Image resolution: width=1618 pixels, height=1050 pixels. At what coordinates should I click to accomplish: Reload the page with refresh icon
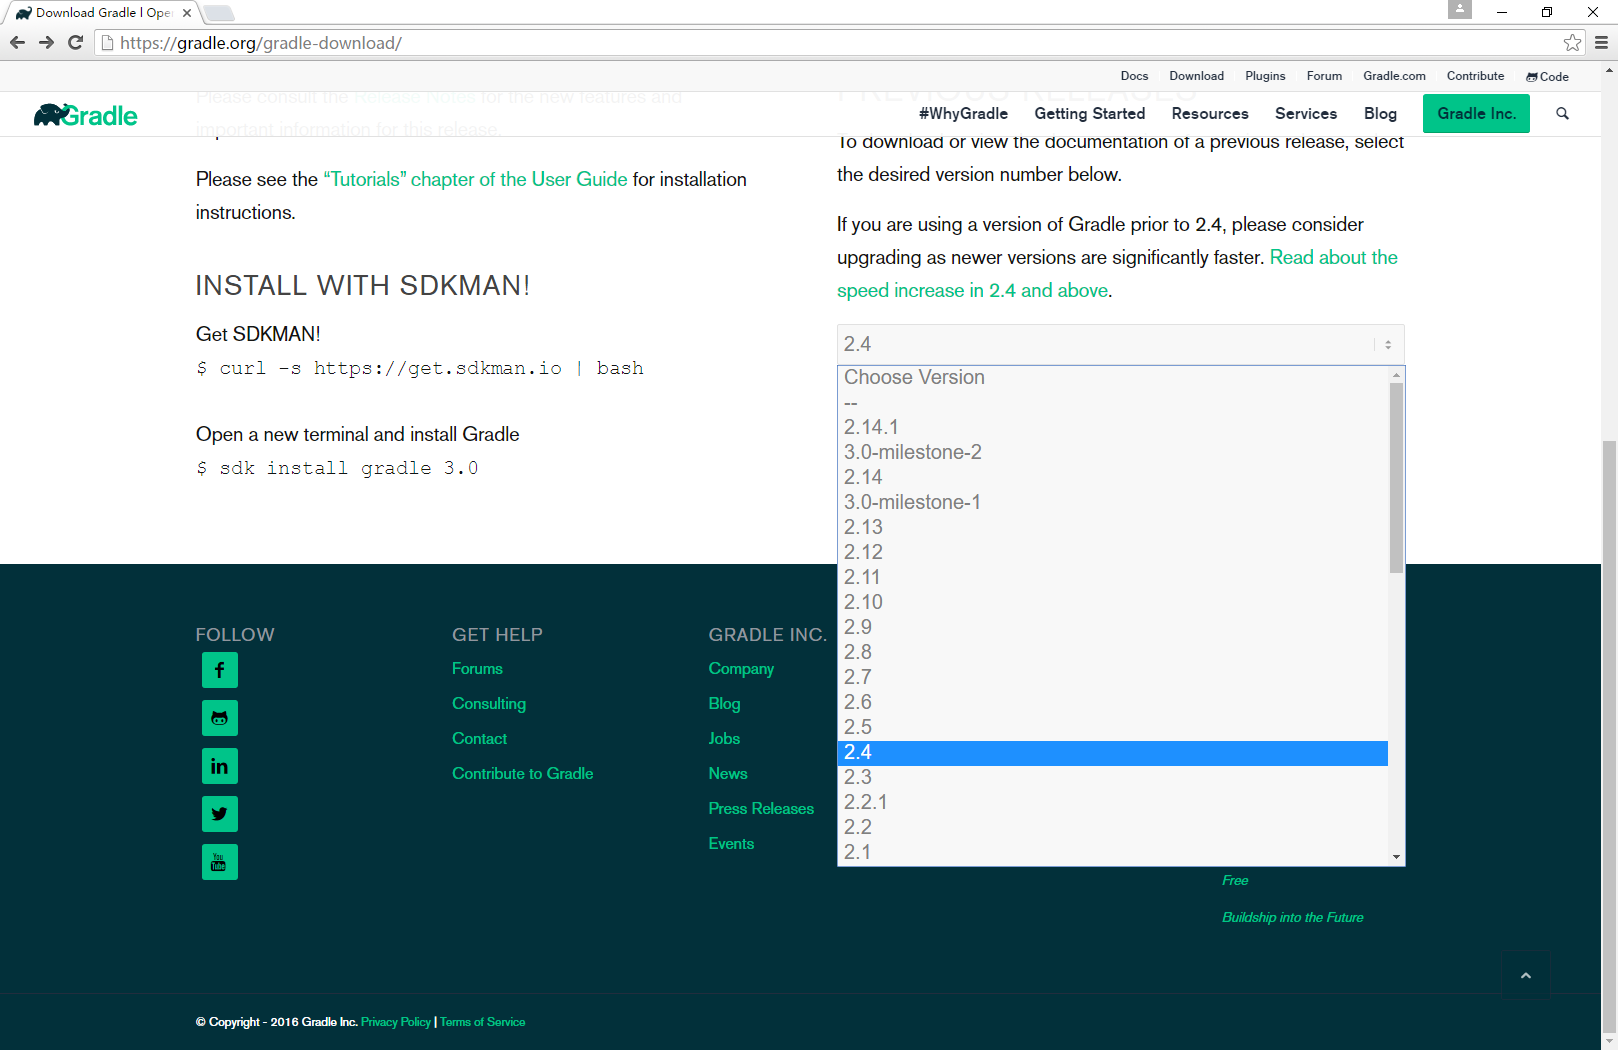coord(75,43)
